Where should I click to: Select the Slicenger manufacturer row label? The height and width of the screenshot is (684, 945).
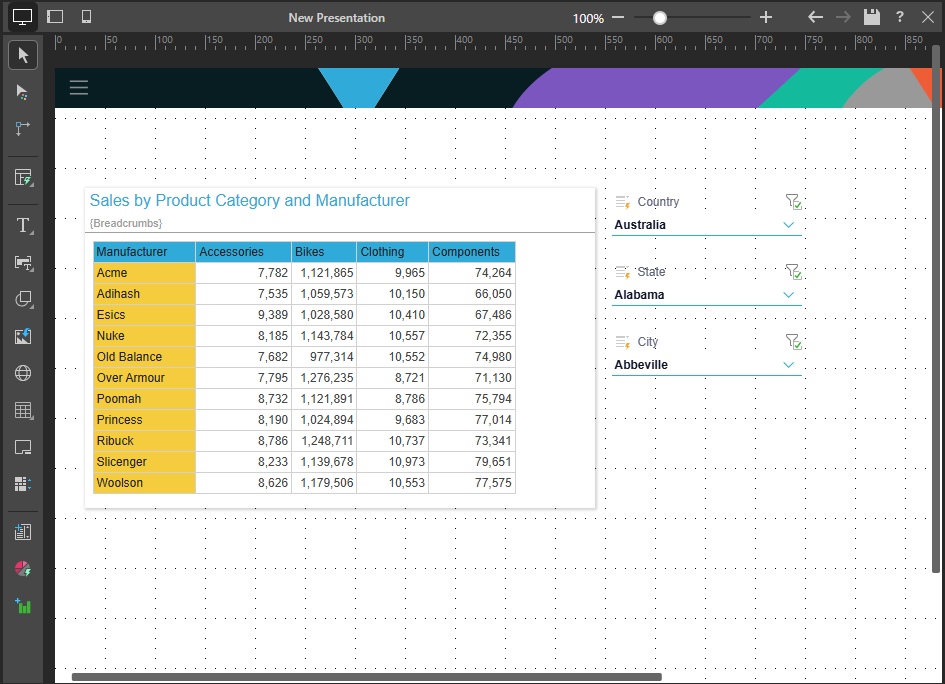pos(145,462)
